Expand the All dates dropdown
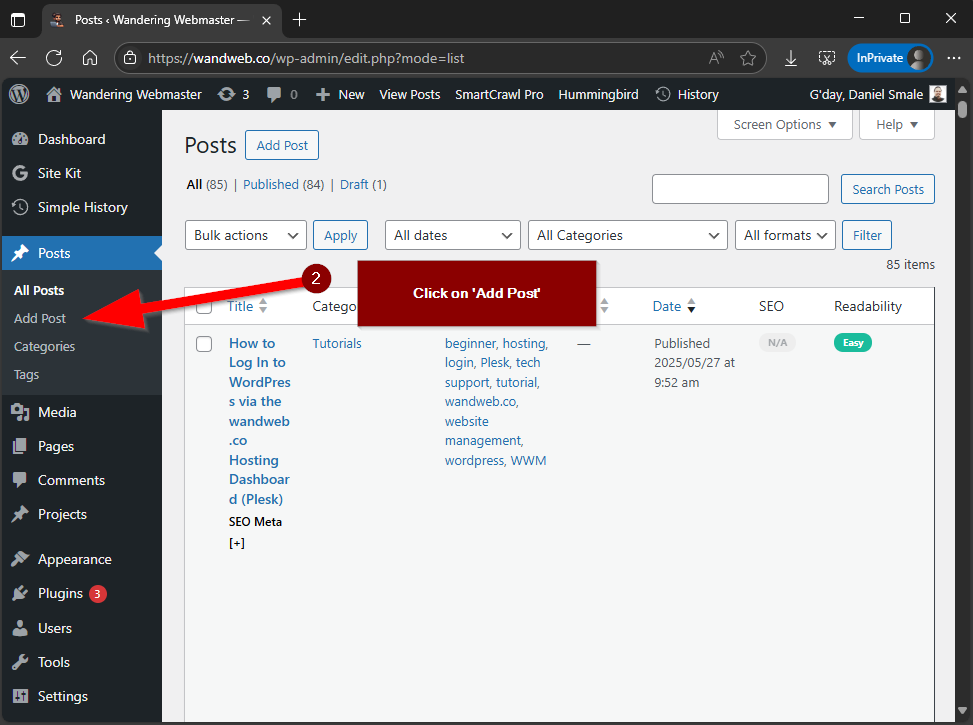Viewport: 973px width, 725px height. click(452, 235)
